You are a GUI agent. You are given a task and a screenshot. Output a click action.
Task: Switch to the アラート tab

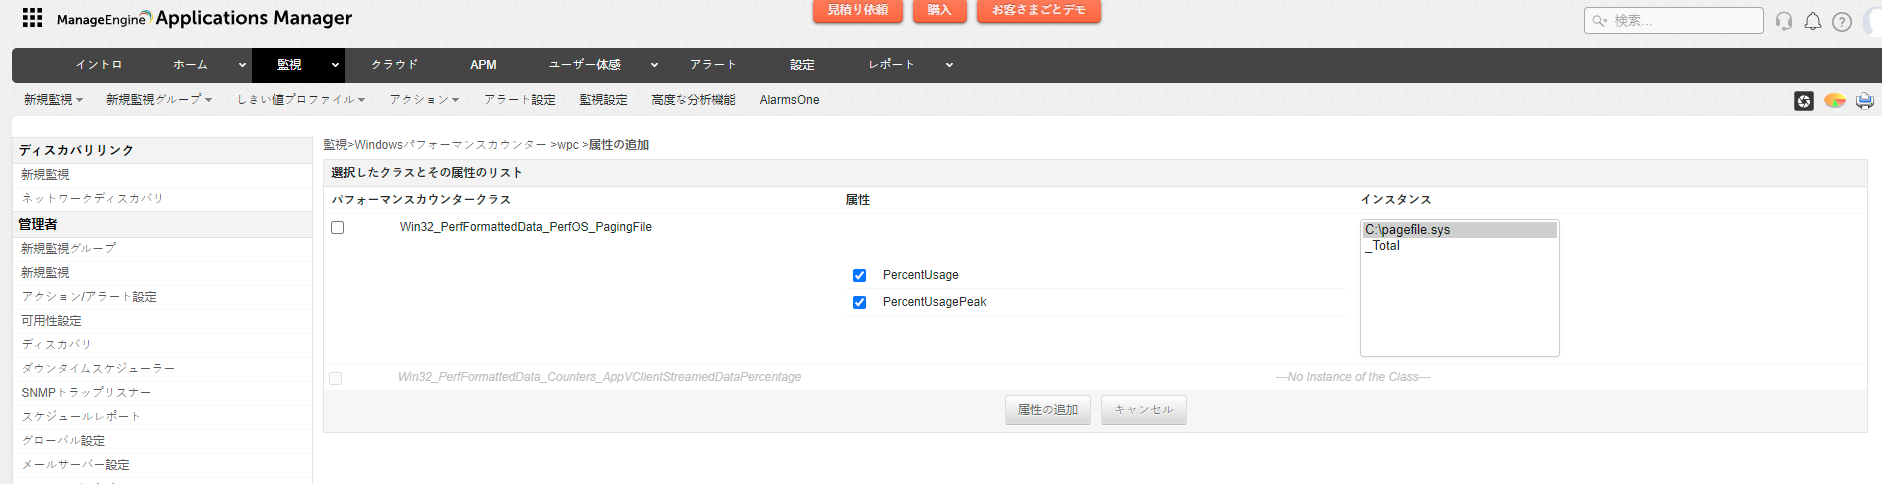(713, 65)
